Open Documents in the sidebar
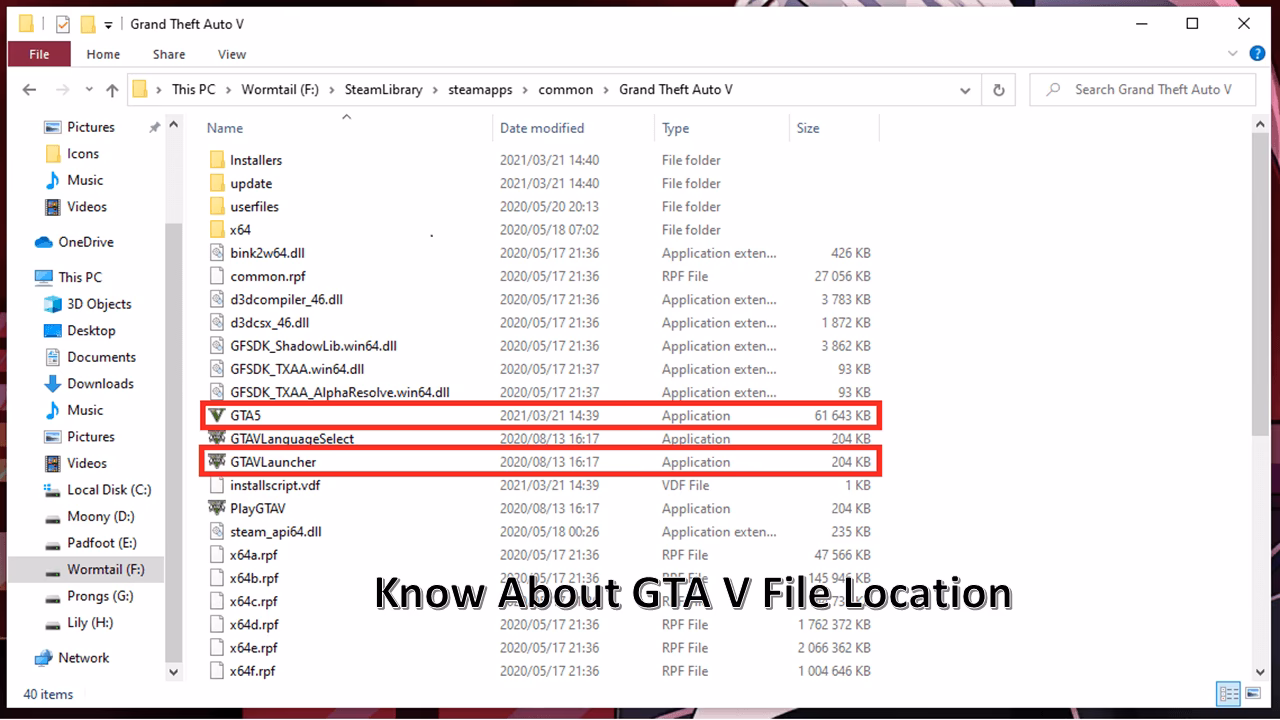Image resolution: width=1280 pixels, height=720 pixels. tap(90, 357)
